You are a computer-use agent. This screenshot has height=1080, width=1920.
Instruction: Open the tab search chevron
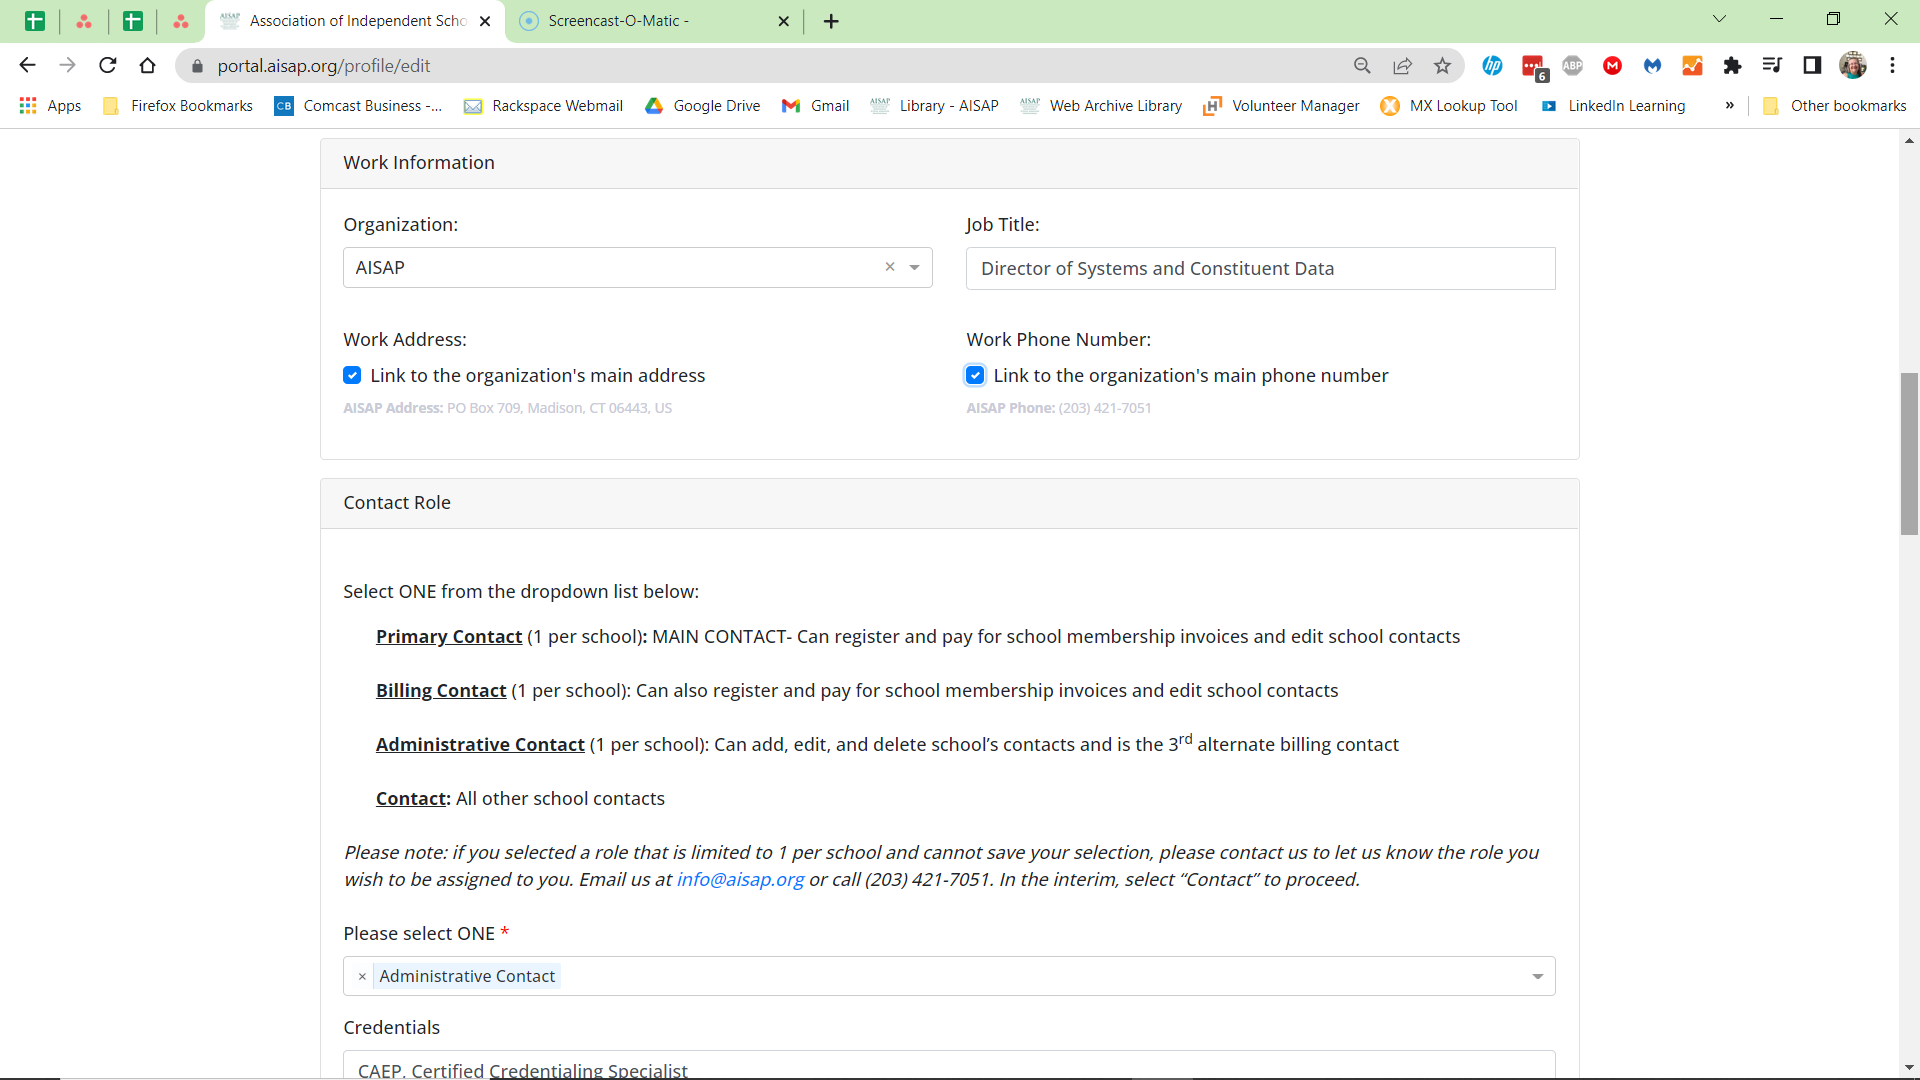[x=1719, y=18]
